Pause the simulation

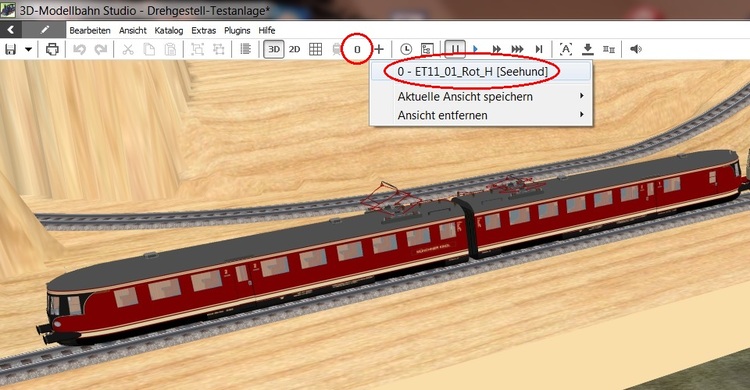pyautogui.click(x=455, y=49)
